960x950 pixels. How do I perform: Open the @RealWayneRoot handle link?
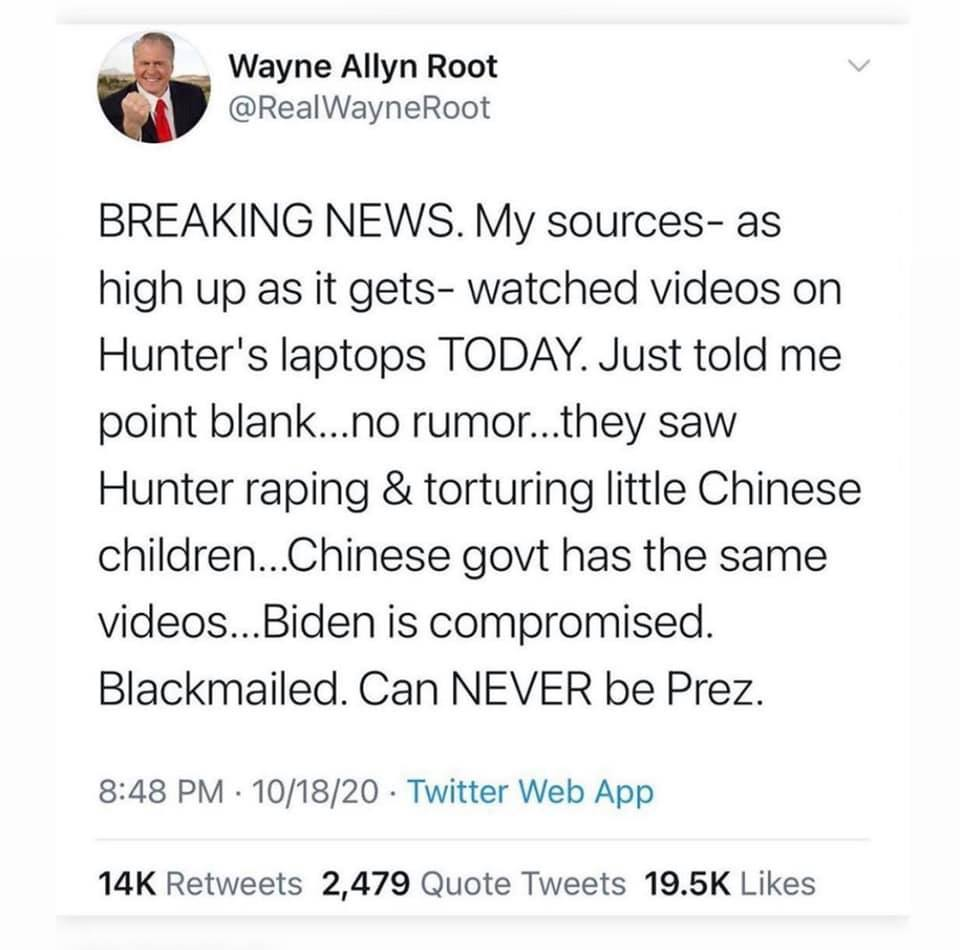[359, 108]
